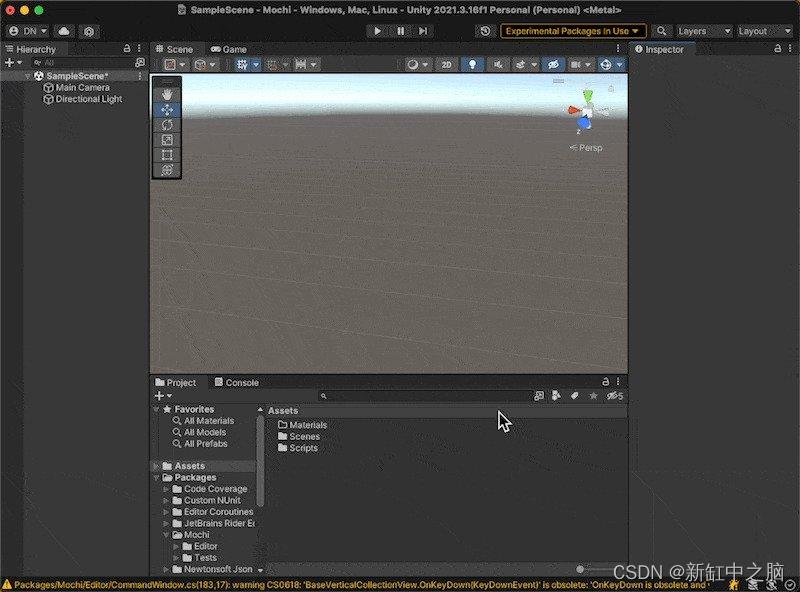Toggle scene audio mute
The width and height of the screenshot is (800, 592).
[498, 65]
